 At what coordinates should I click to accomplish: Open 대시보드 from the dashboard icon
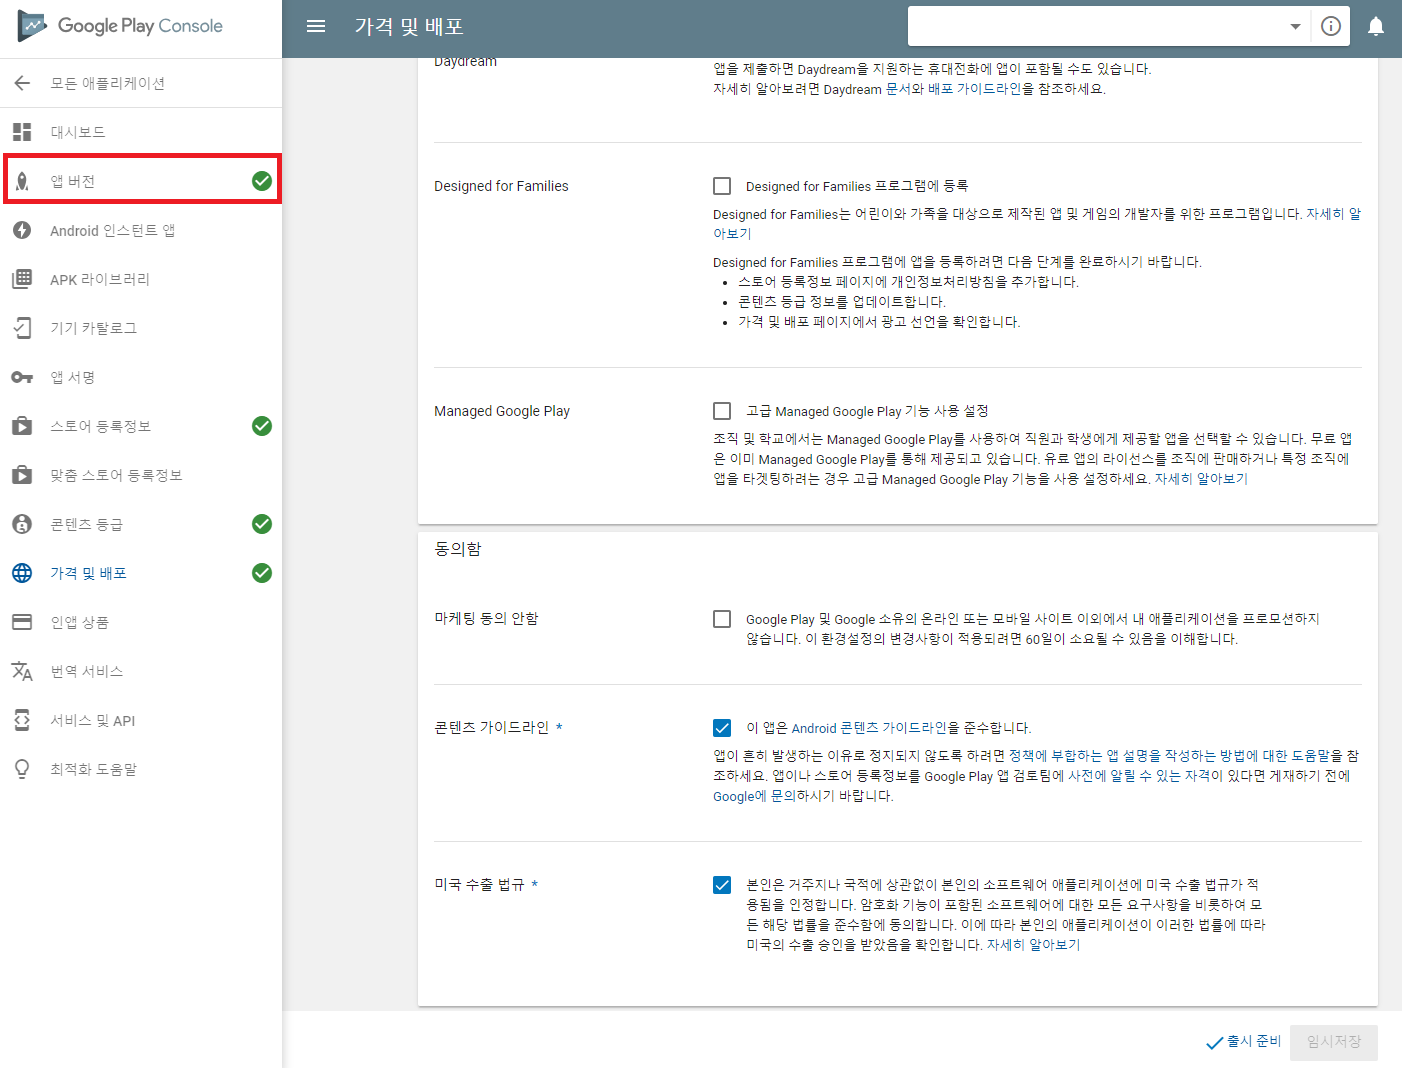[22, 132]
